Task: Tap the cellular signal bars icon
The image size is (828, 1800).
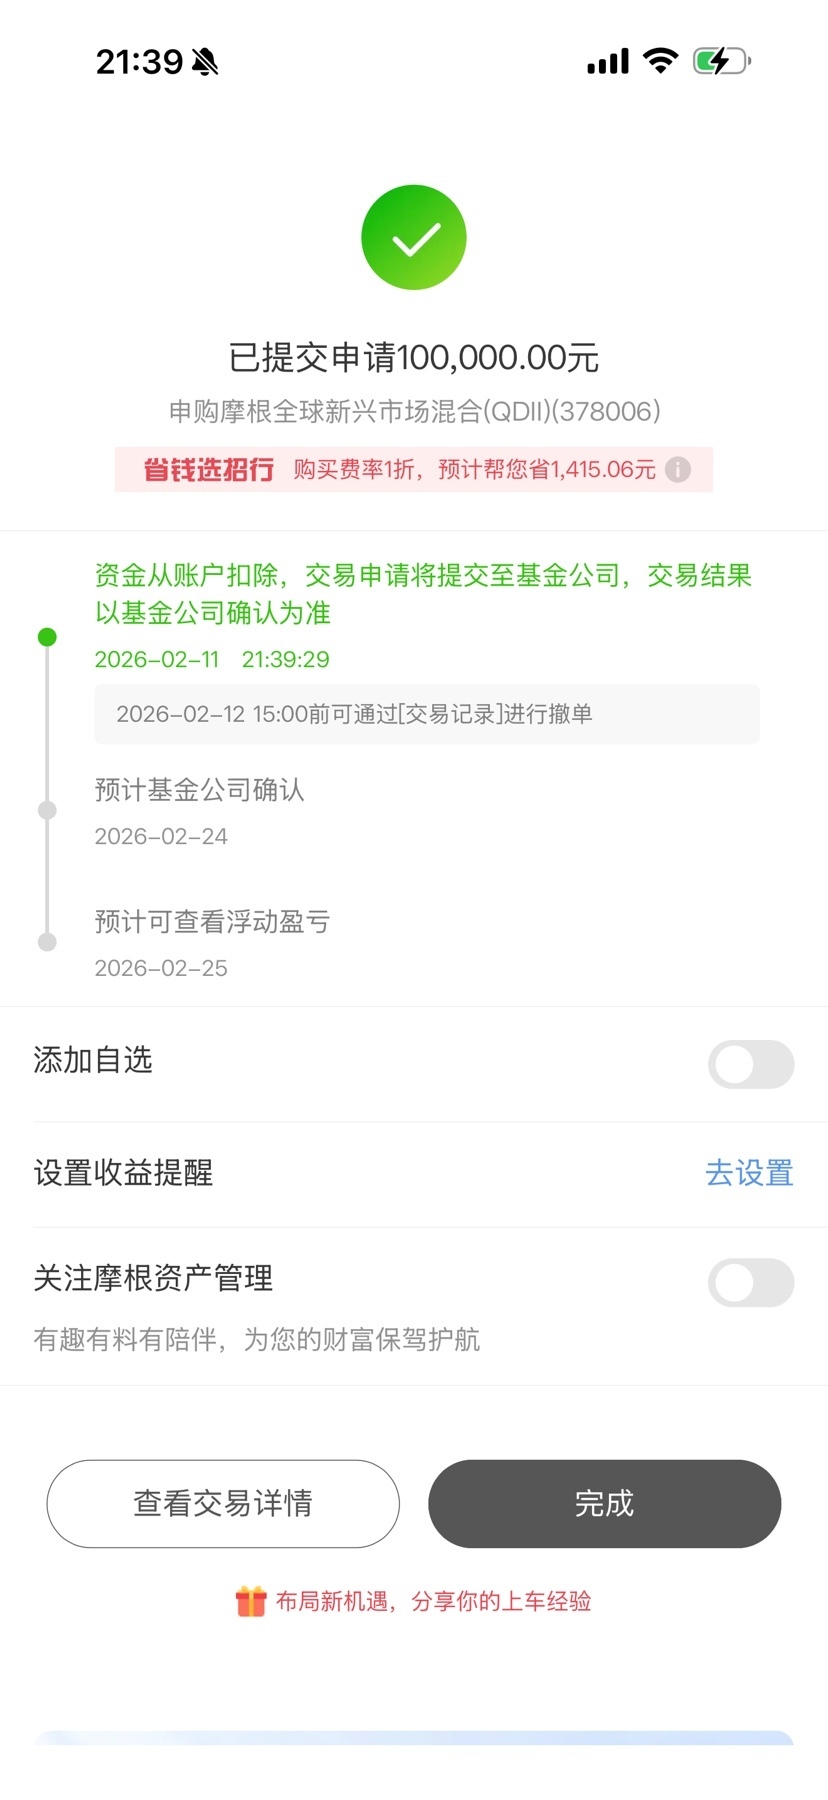Action: pos(608,62)
